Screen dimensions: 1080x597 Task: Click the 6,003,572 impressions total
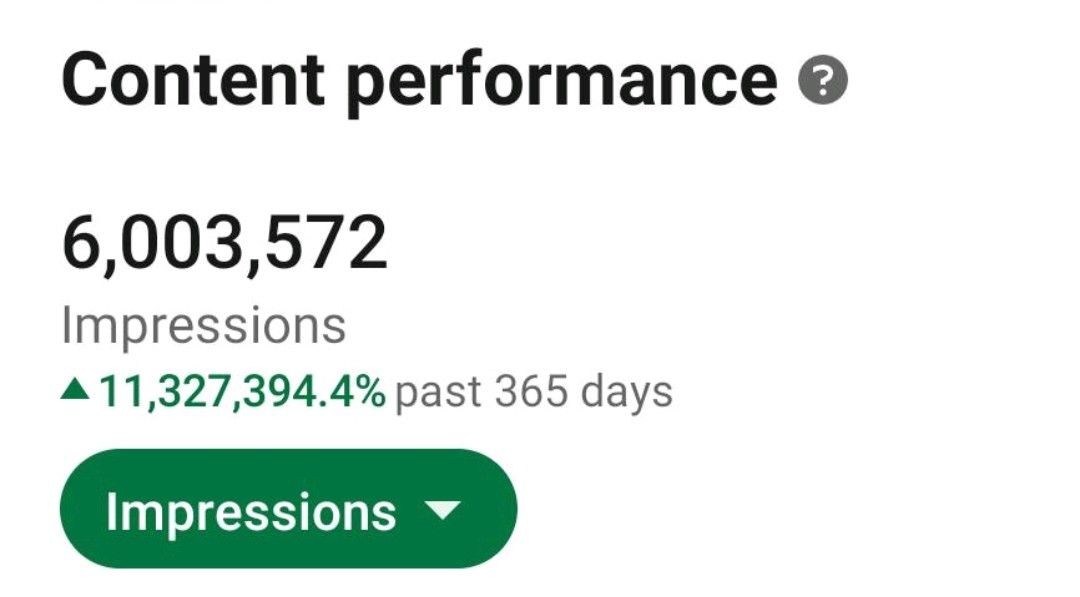click(225, 243)
